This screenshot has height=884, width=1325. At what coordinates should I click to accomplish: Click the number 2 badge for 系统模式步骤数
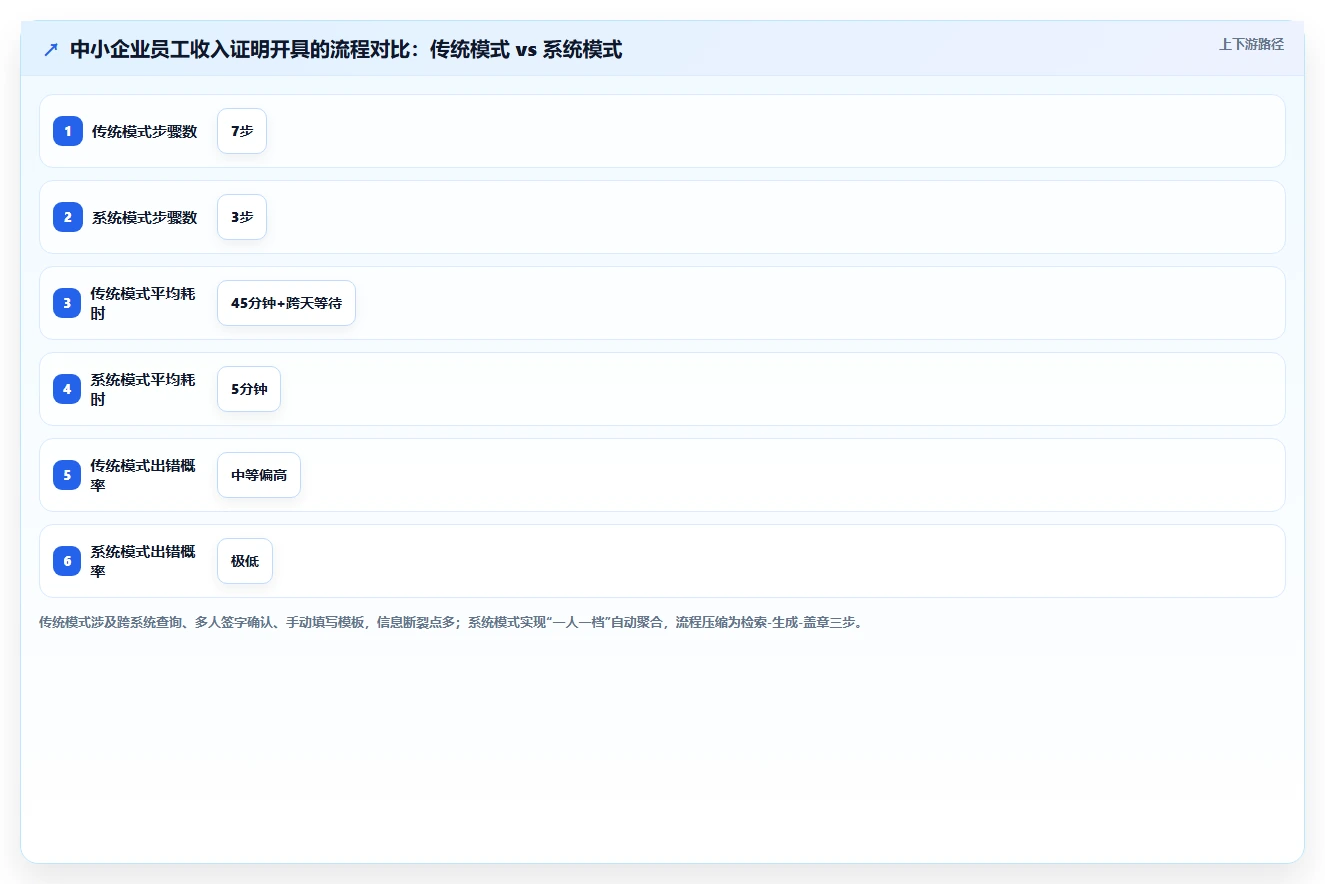68,217
